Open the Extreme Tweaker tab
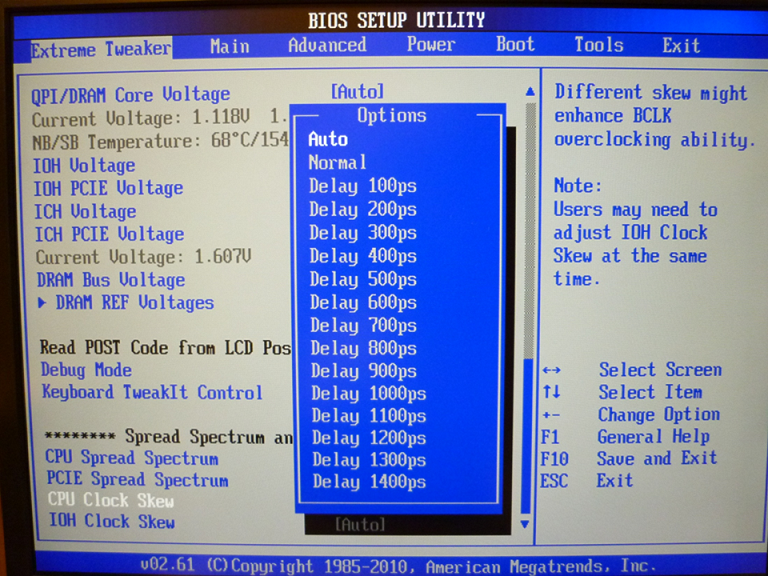This screenshot has height=576, width=768. click(x=101, y=49)
